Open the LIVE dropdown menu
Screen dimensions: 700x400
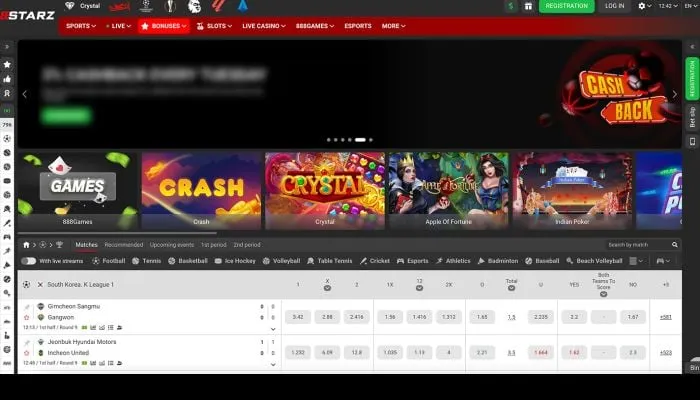[x=118, y=26]
